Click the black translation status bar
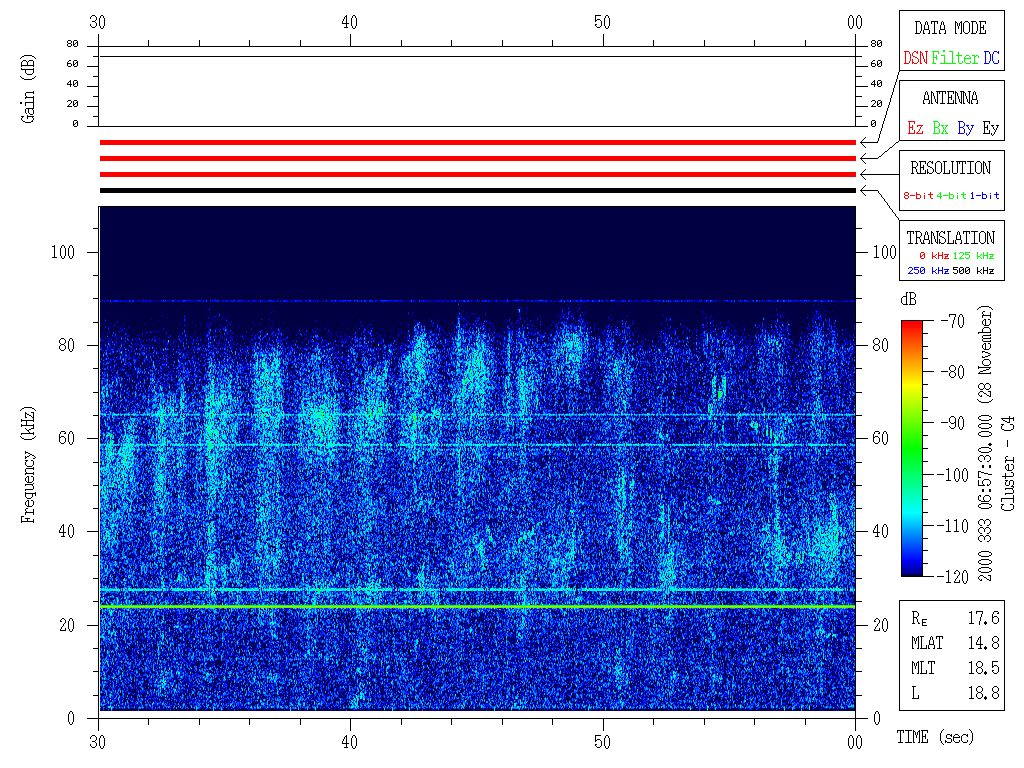This screenshot has height=768, width=1024. pos(477,190)
